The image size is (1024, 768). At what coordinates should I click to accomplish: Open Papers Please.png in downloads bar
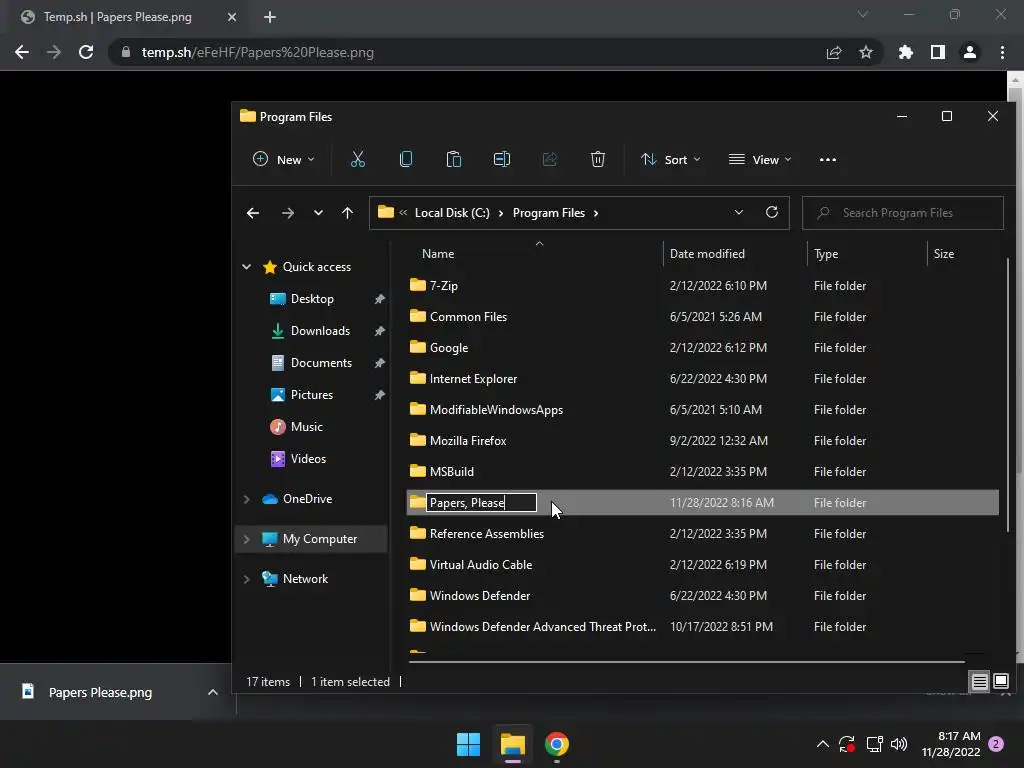[100, 692]
